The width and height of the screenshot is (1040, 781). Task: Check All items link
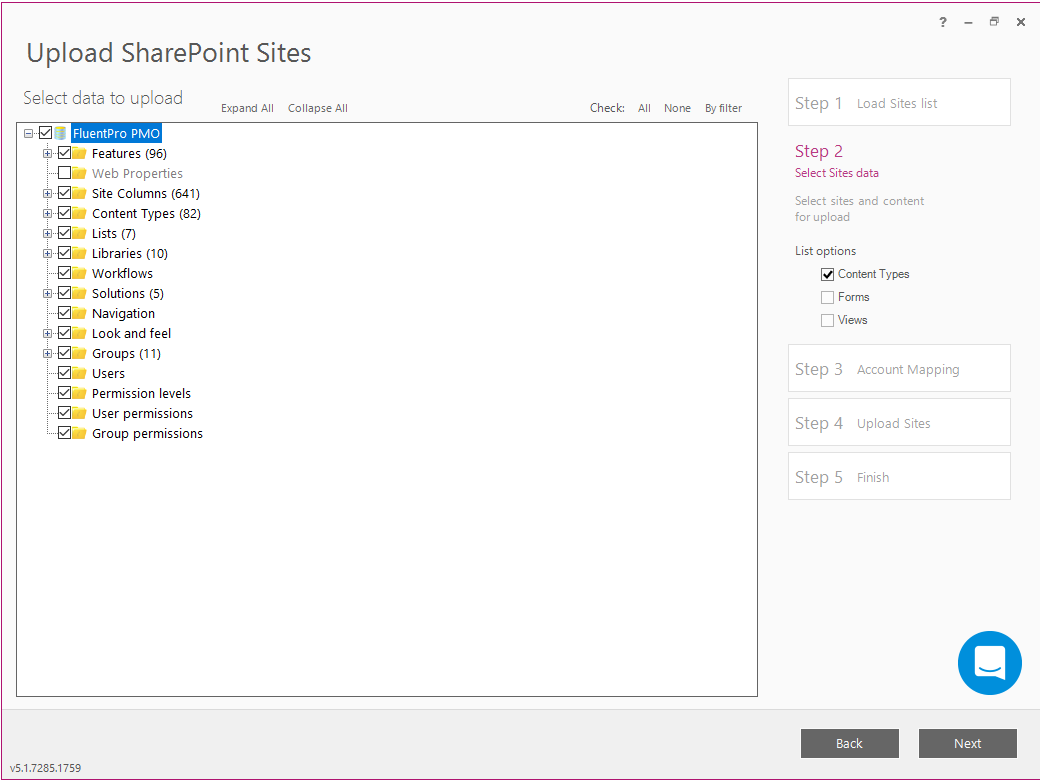644,108
